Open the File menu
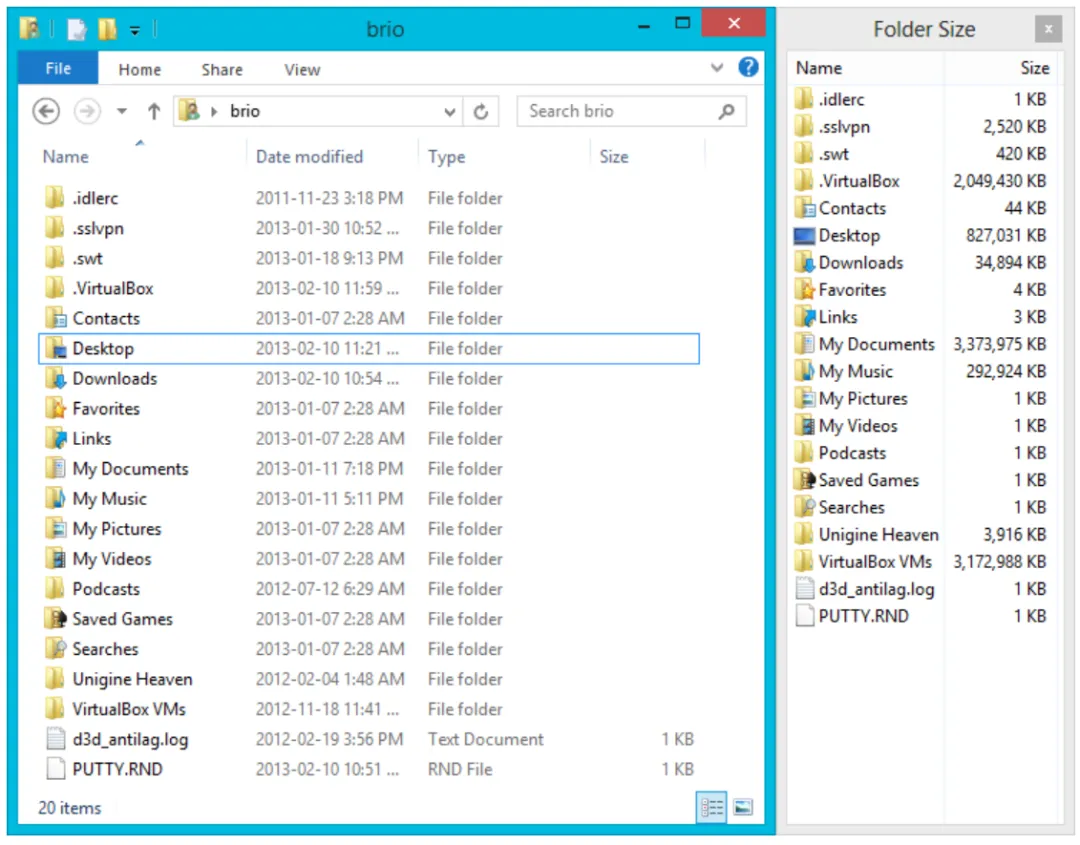This screenshot has height=845, width=1080. (x=58, y=68)
